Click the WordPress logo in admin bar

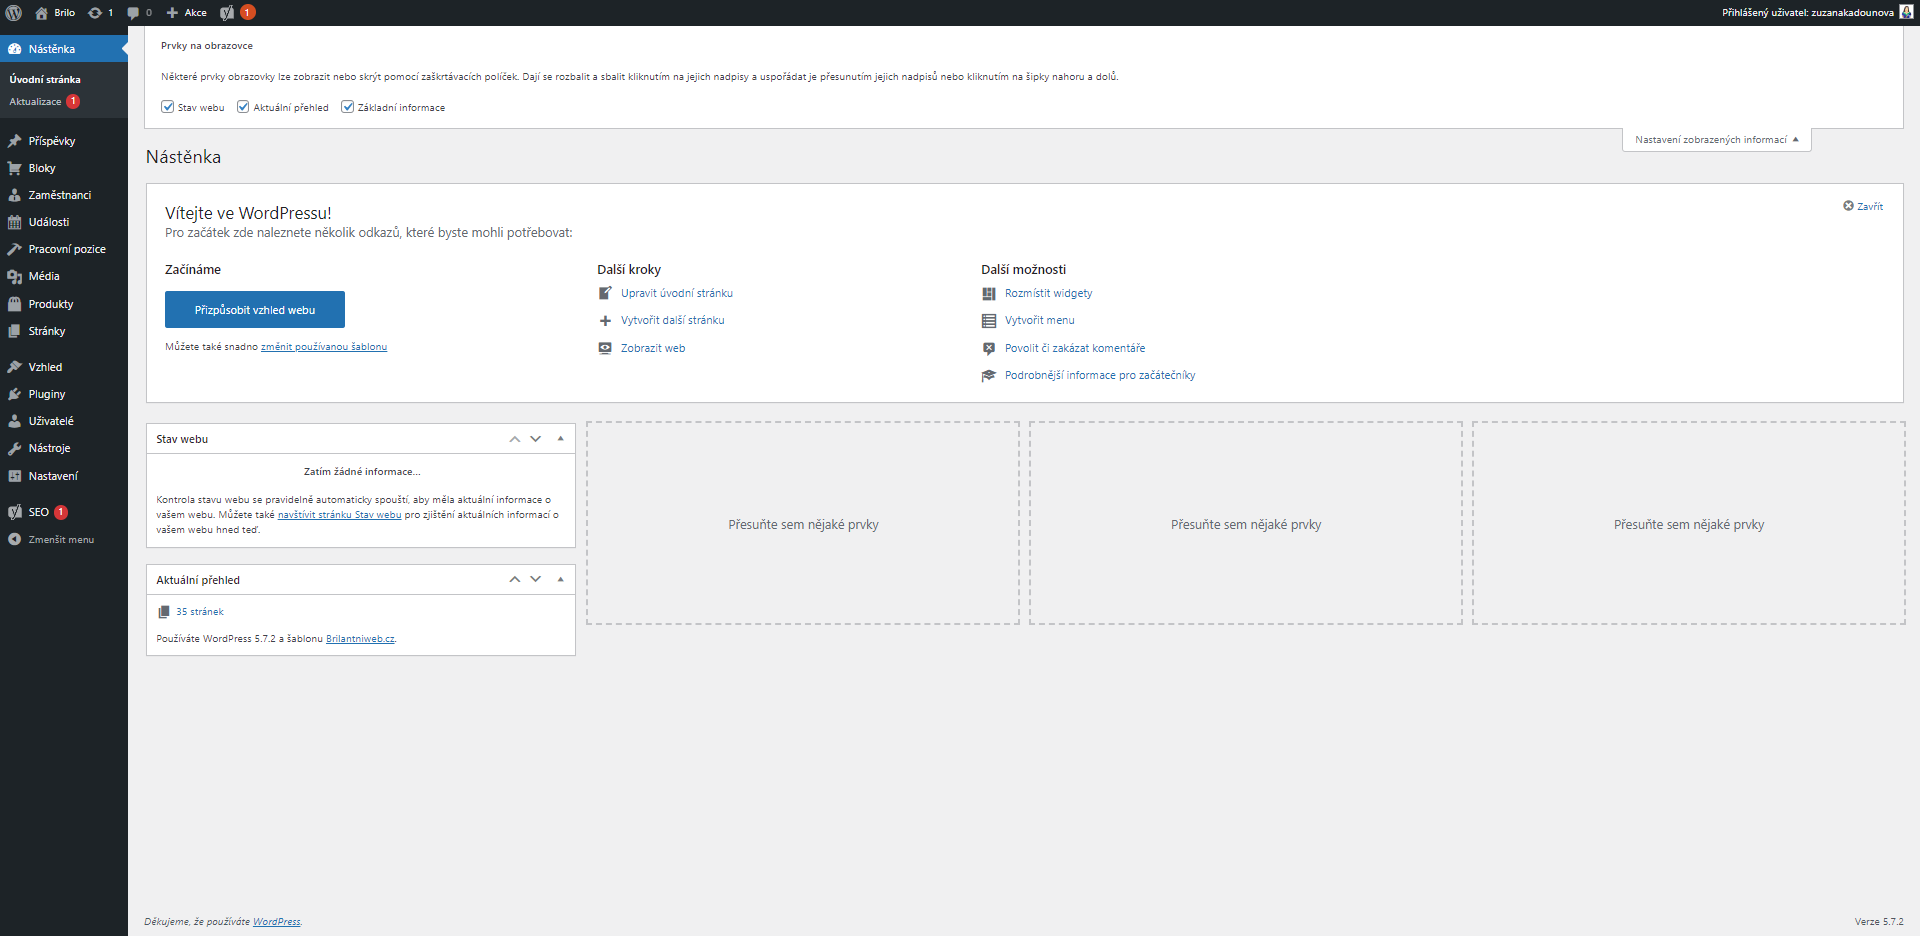pos(14,13)
